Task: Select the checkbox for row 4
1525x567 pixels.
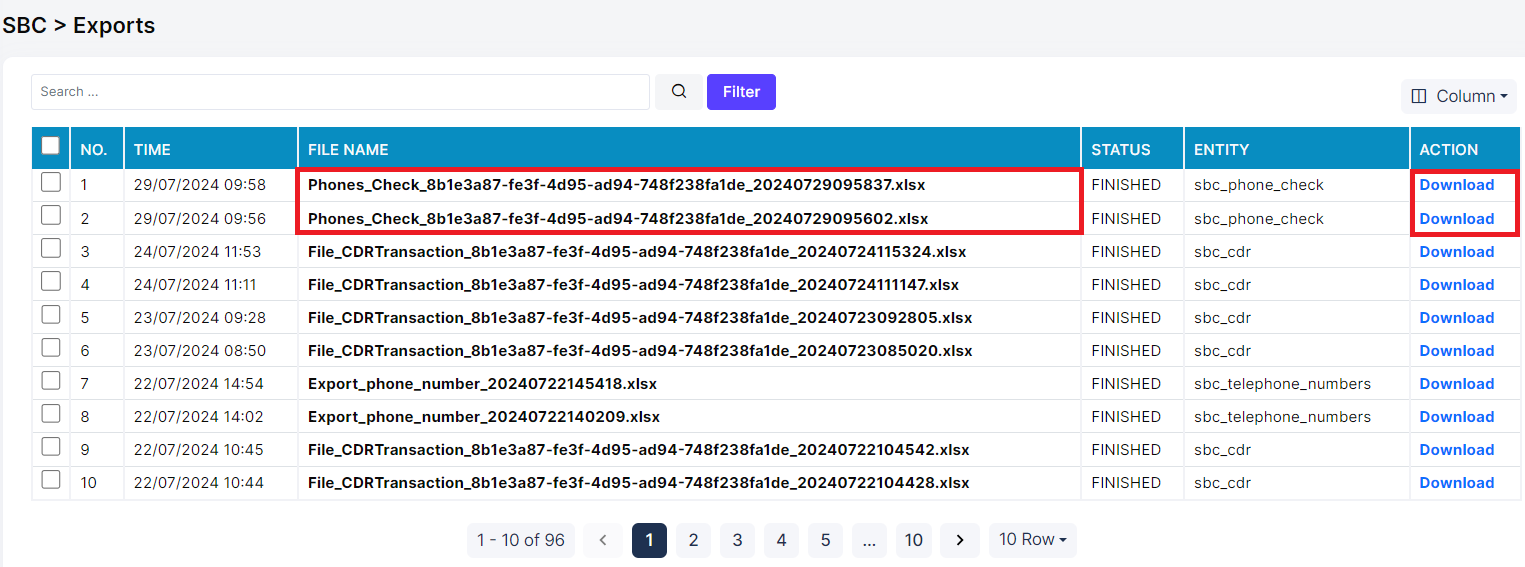Action: (50, 282)
